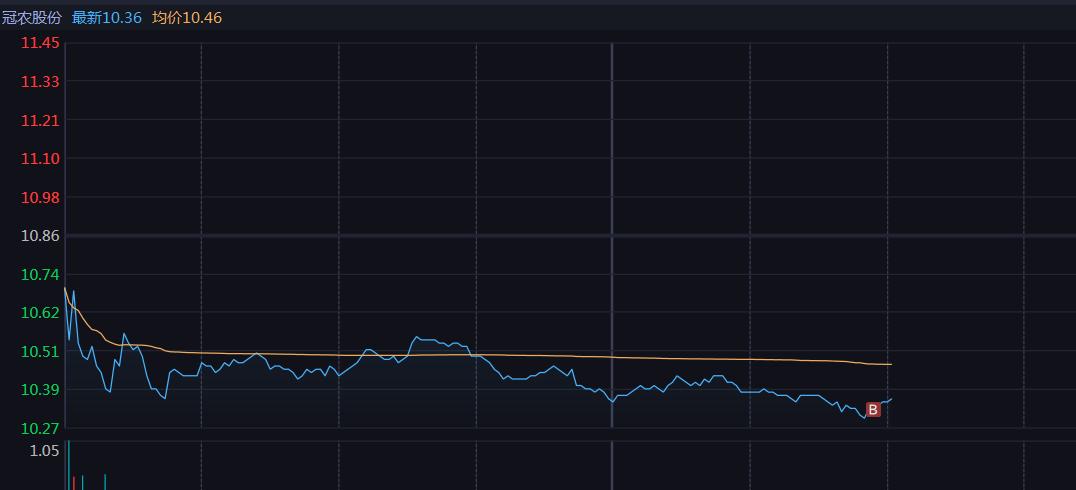Click the end of the orange average line
Screen dimensions: 1076x490
(x=891, y=364)
